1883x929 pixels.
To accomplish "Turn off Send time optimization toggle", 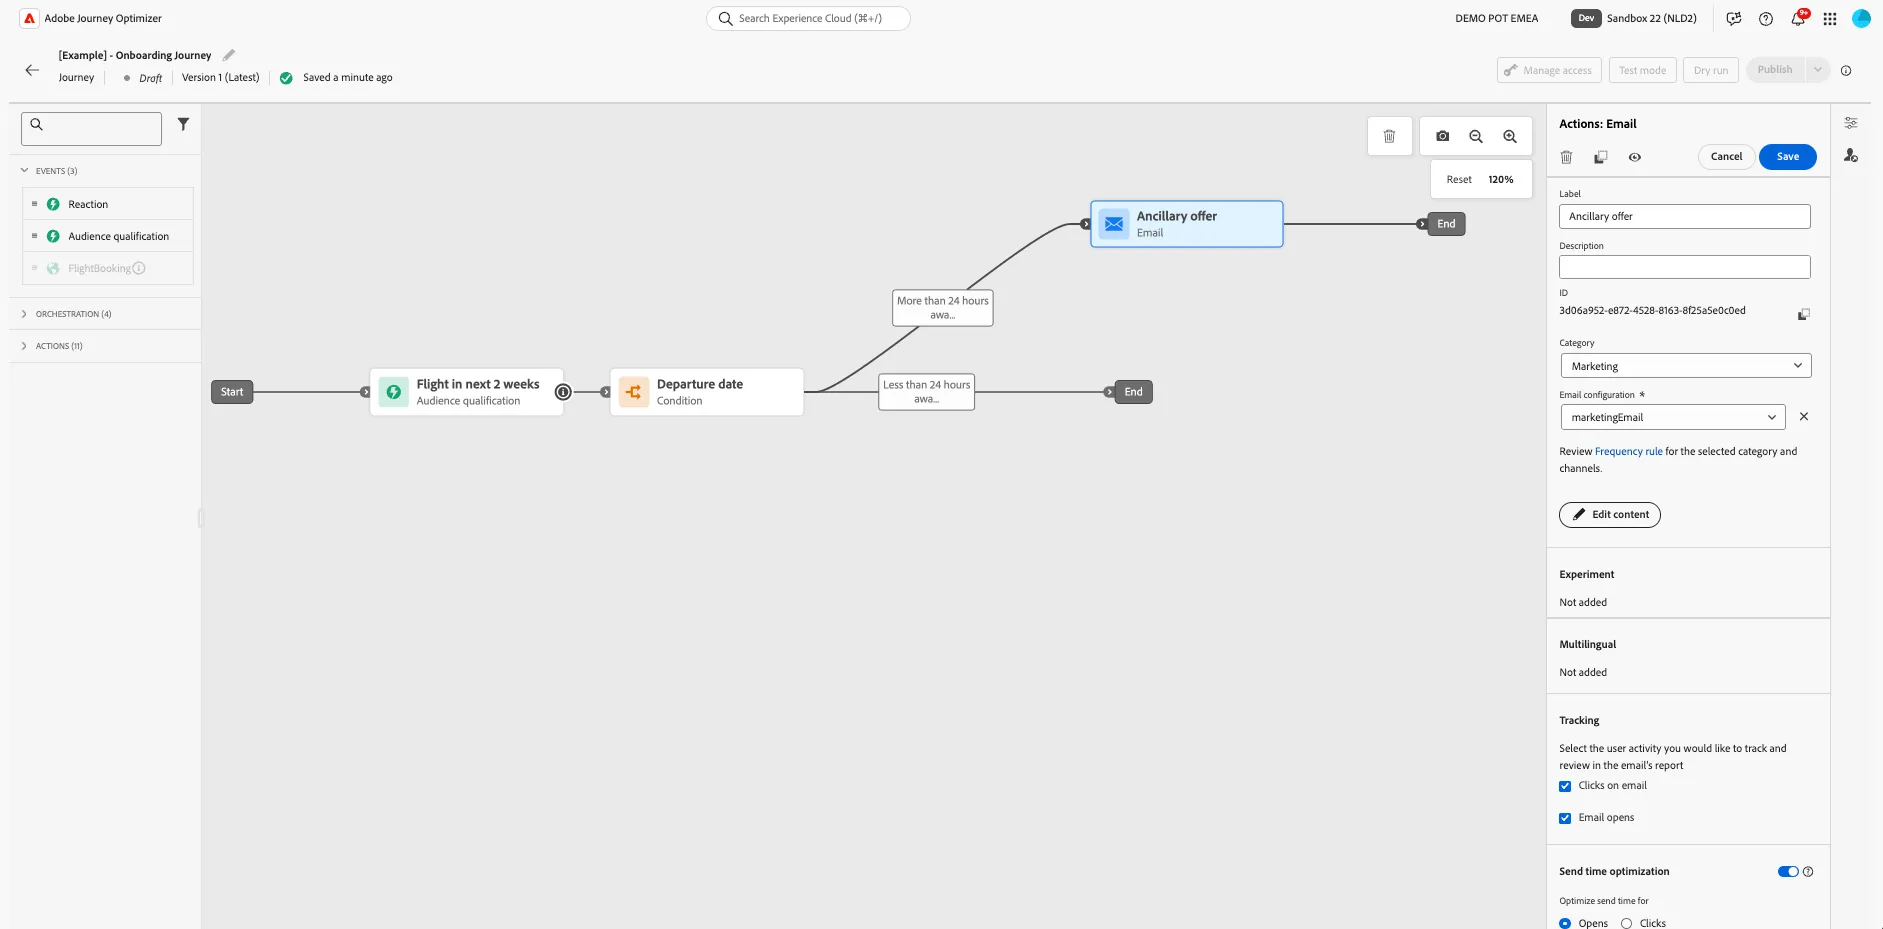I will coord(1788,871).
